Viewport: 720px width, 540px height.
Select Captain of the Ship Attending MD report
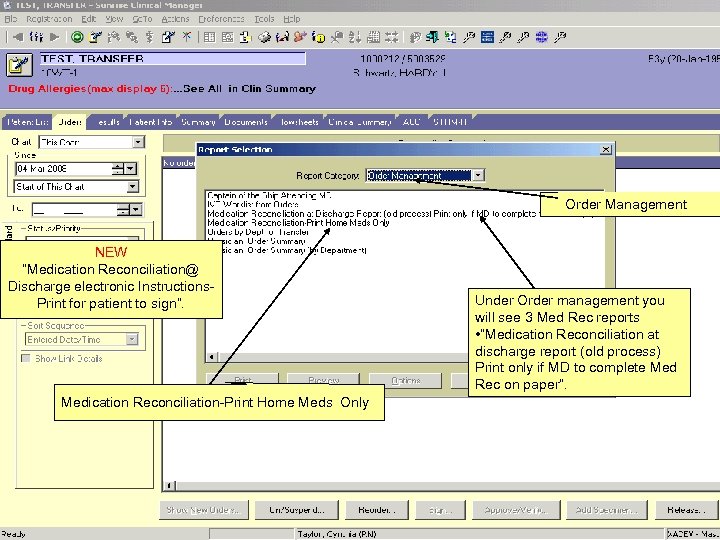click(269, 195)
